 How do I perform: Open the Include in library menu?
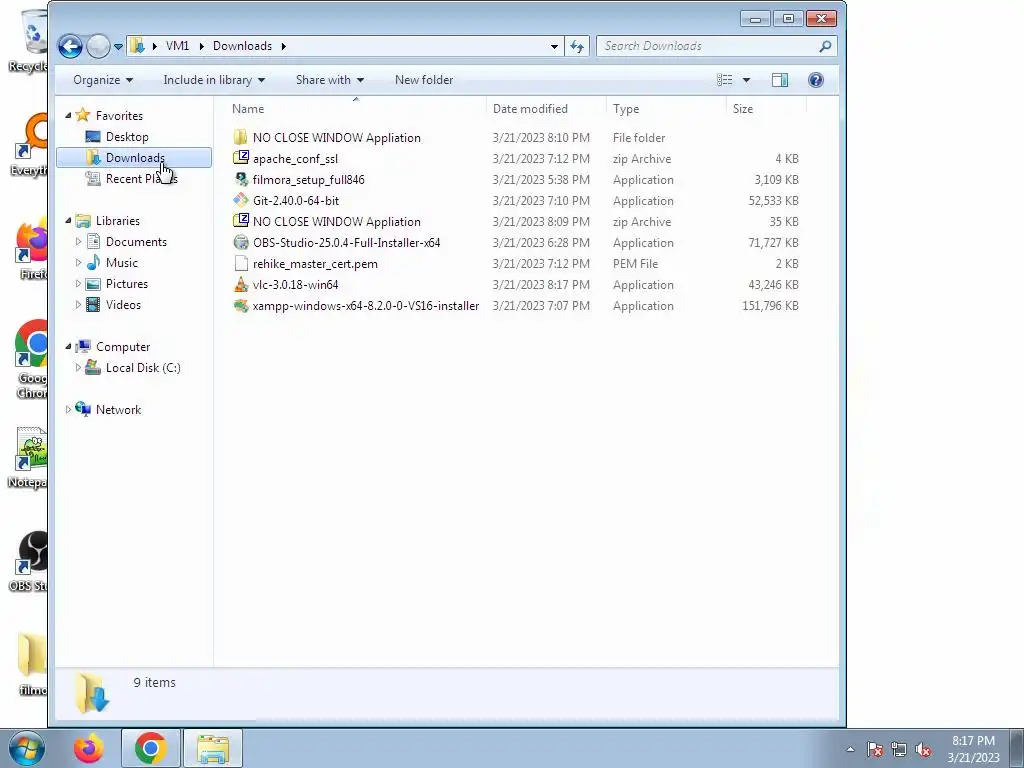[214, 80]
